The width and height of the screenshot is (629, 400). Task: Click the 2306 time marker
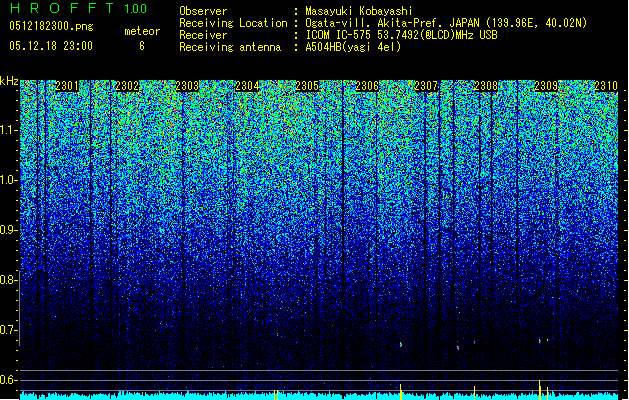point(367,86)
